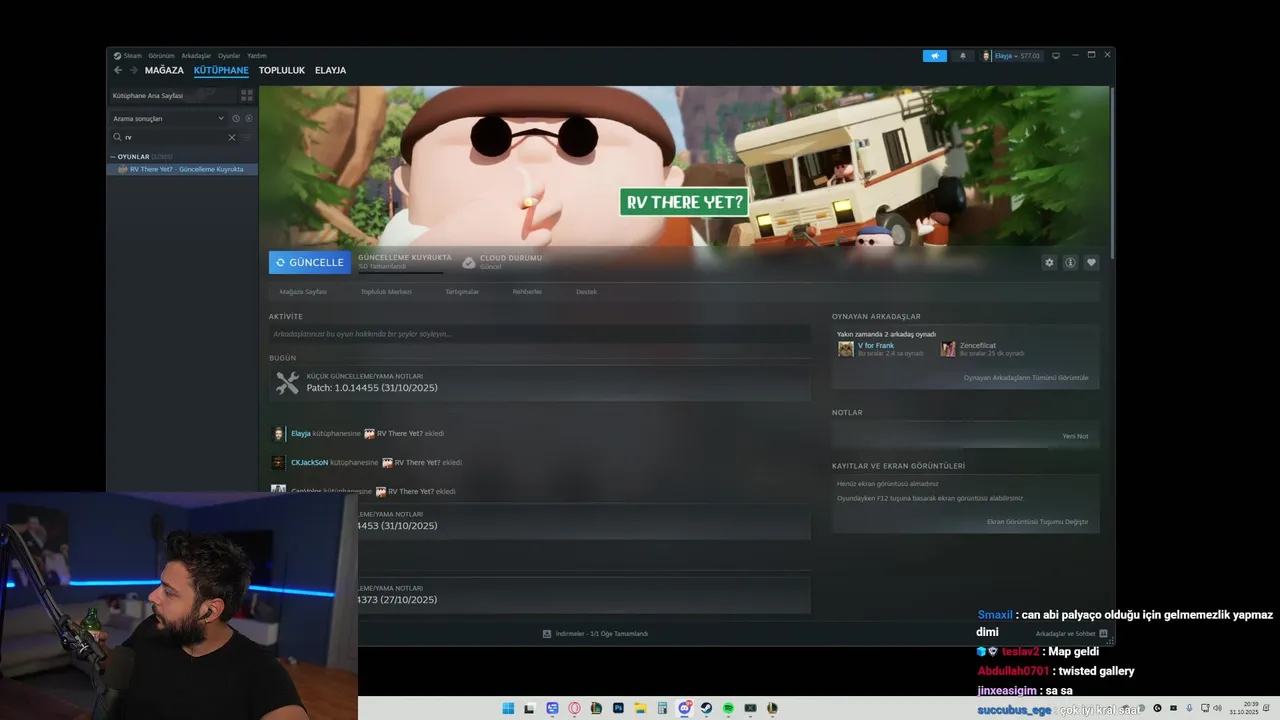This screenshot has width=1280, height=720.
Task: Click Yeni Not to add note
Action: (x=1075, y=437)
